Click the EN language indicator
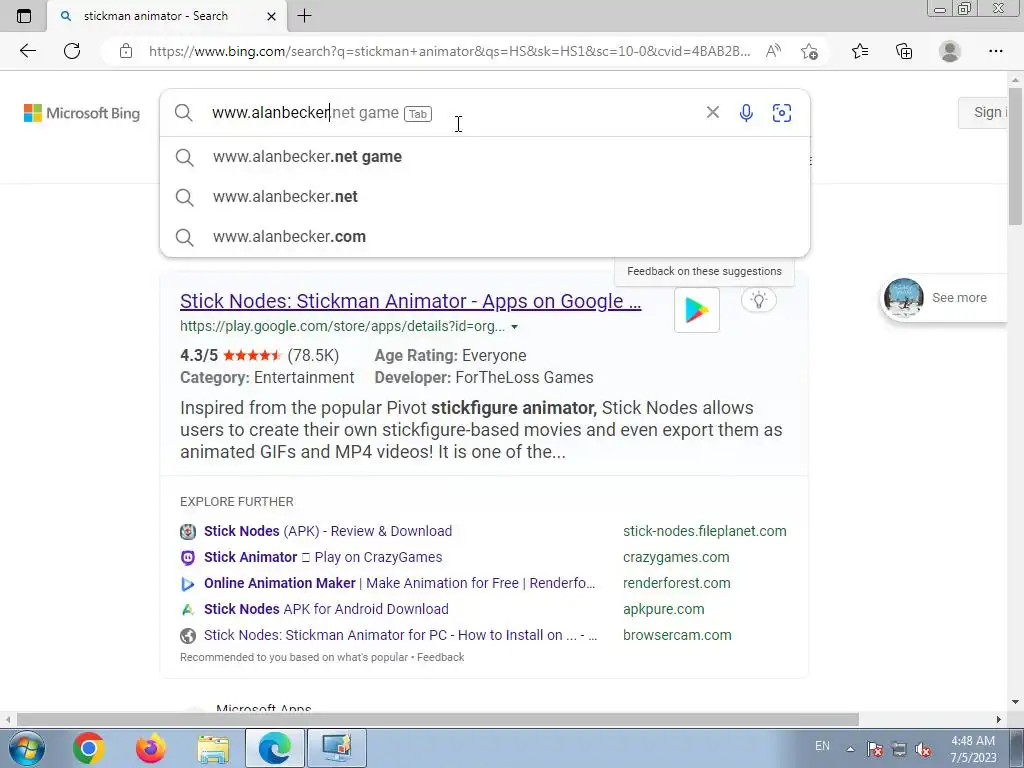The image size is (1024, 768). 822,746
